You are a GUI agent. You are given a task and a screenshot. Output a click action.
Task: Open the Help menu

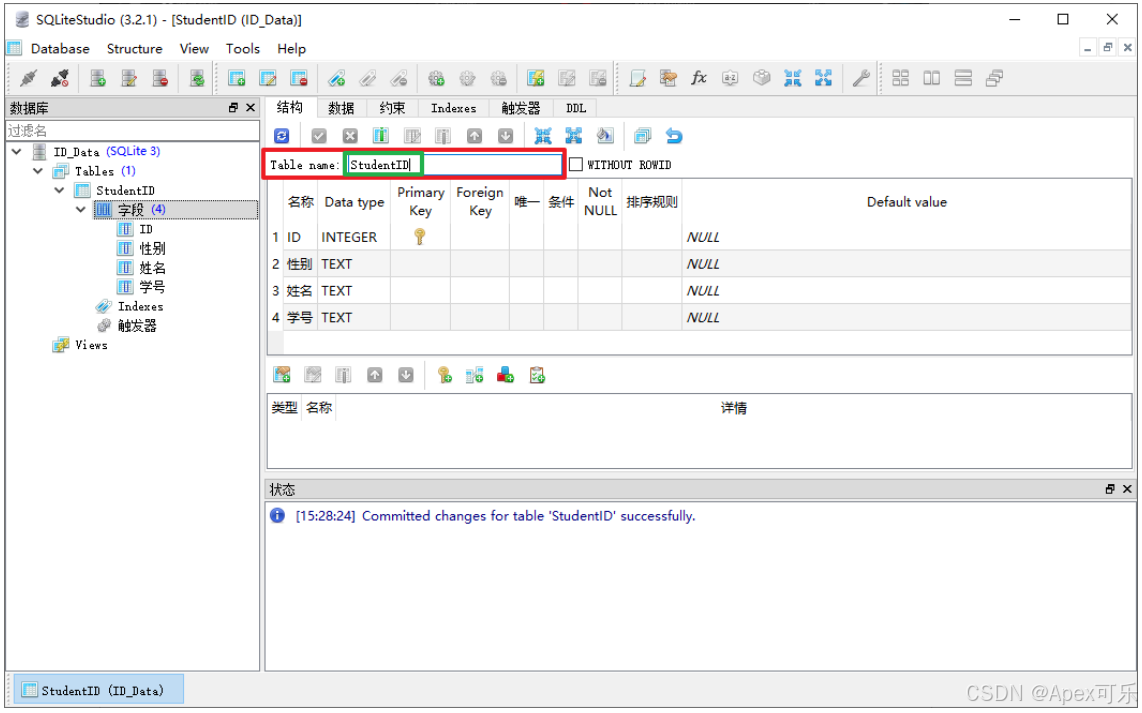pos(291,49)
